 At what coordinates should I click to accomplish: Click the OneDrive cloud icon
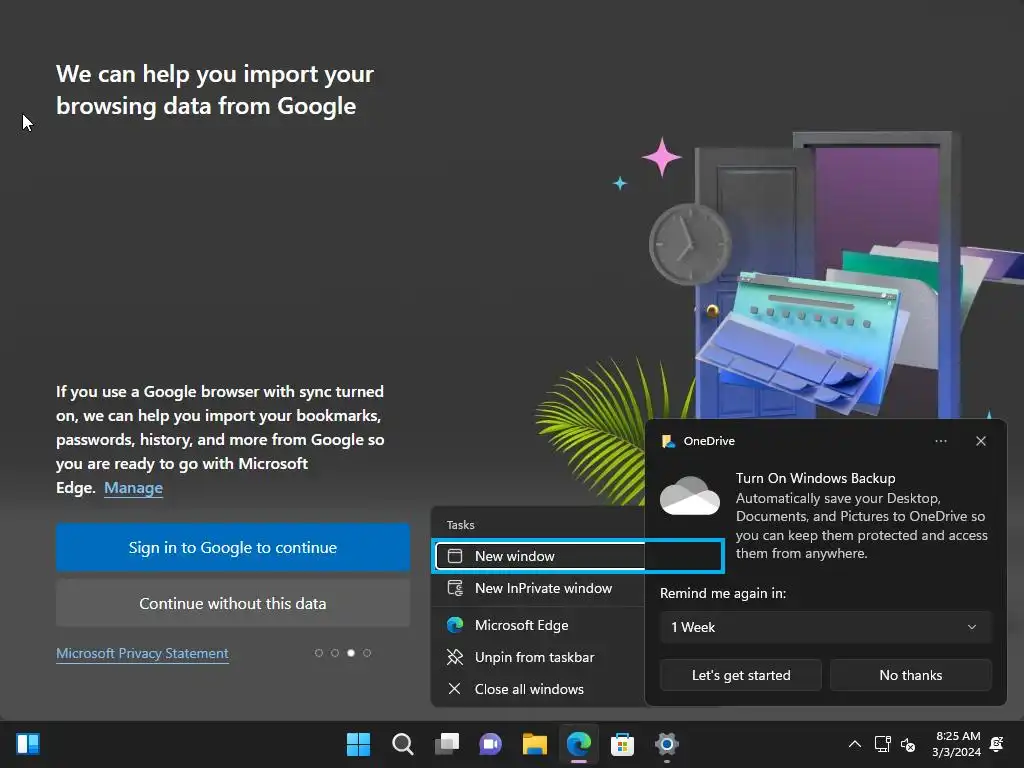tap(690, 496)
